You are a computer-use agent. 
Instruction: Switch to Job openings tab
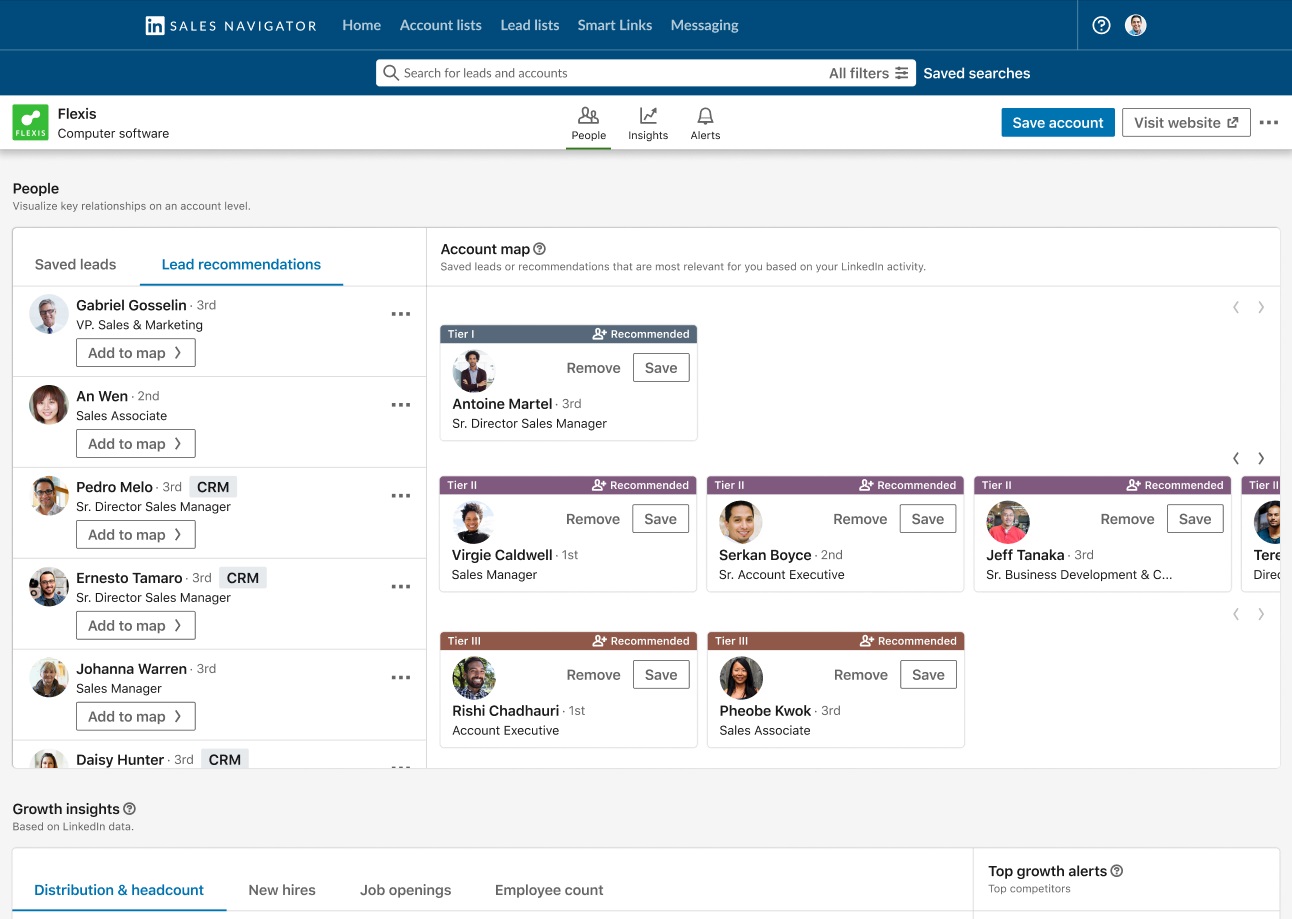[x=406, y=890]
